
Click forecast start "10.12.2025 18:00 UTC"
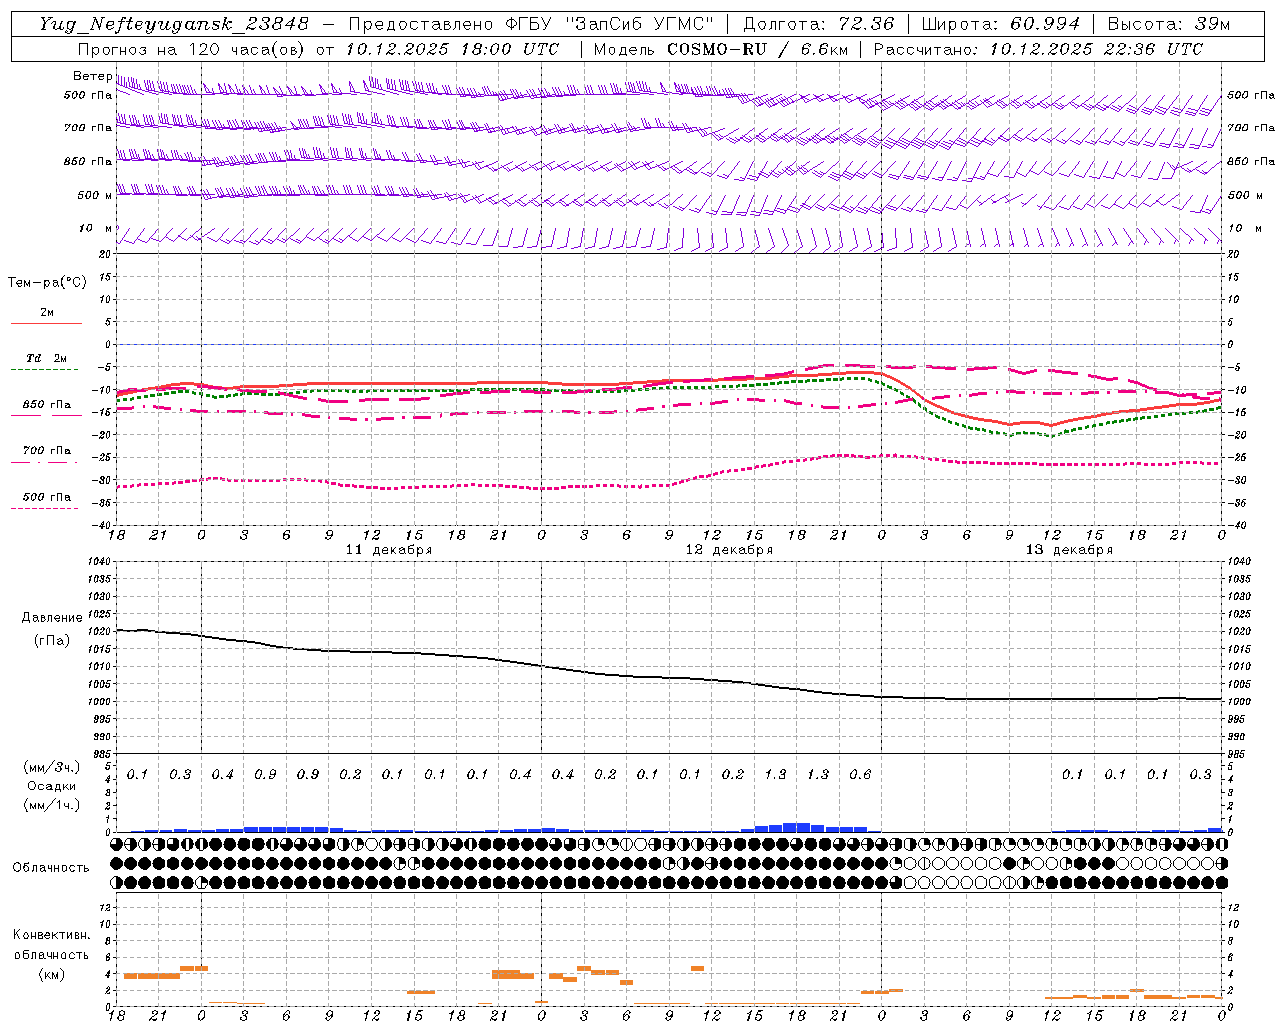point(452,49)
